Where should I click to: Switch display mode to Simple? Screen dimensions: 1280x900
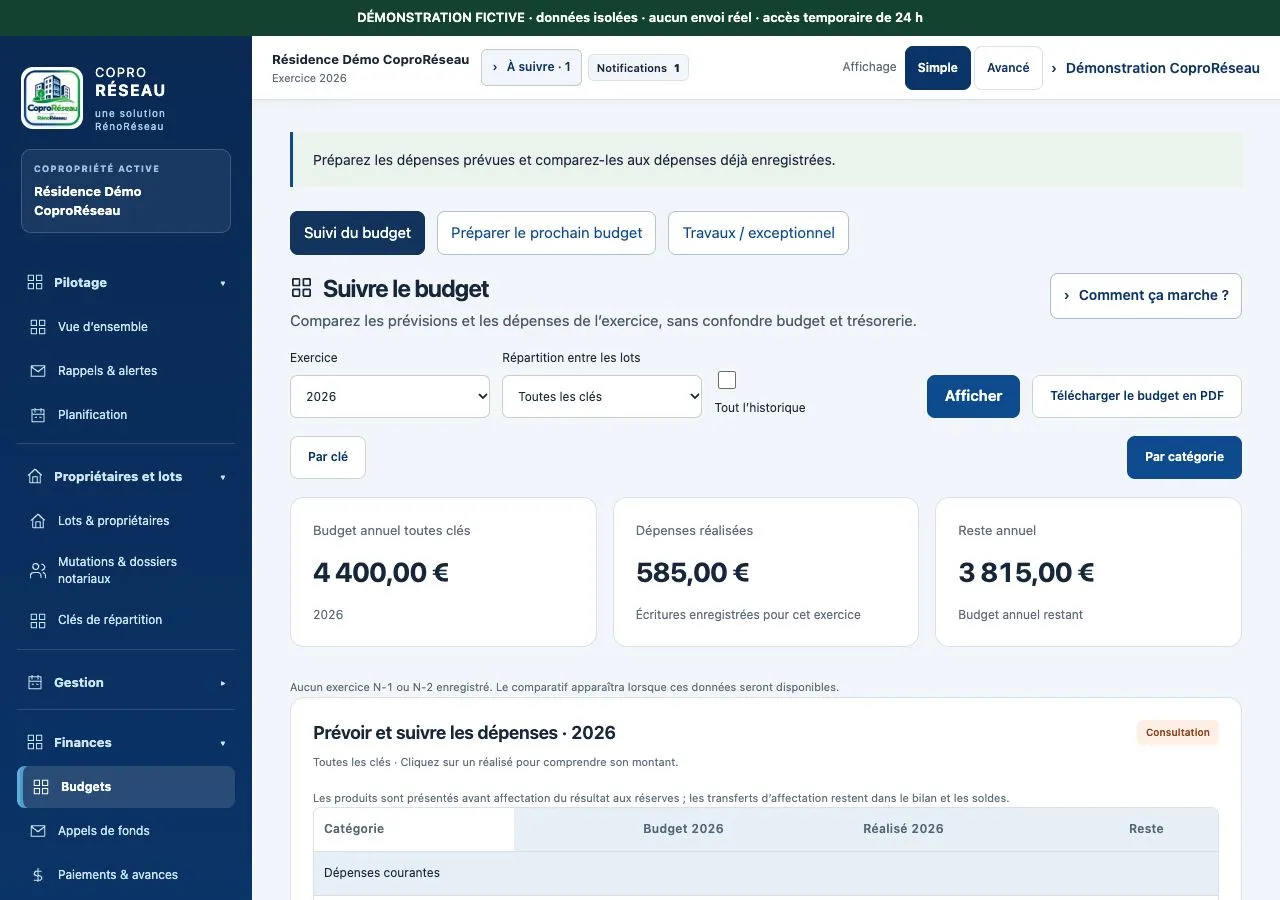pos(938,68)
